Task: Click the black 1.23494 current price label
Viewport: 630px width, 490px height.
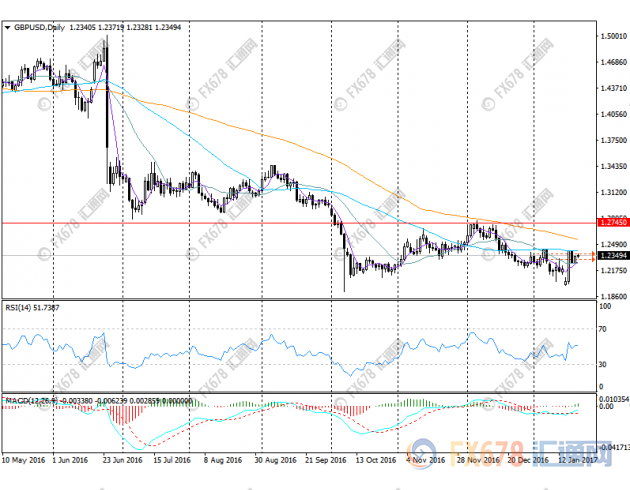Action: pos(610,256)
